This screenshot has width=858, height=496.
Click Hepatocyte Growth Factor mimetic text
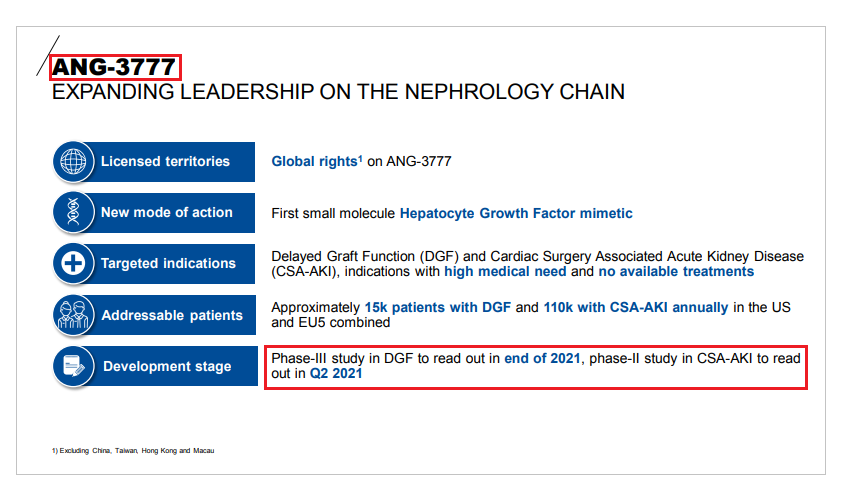(516, 213)
